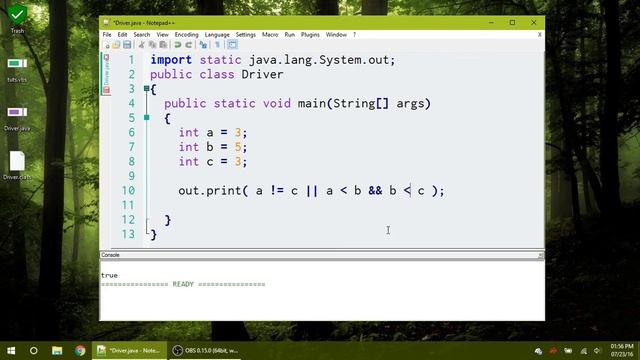Open the Run menu
The height and width of the screenshot is (360, 640).
(x=290, y=35)
